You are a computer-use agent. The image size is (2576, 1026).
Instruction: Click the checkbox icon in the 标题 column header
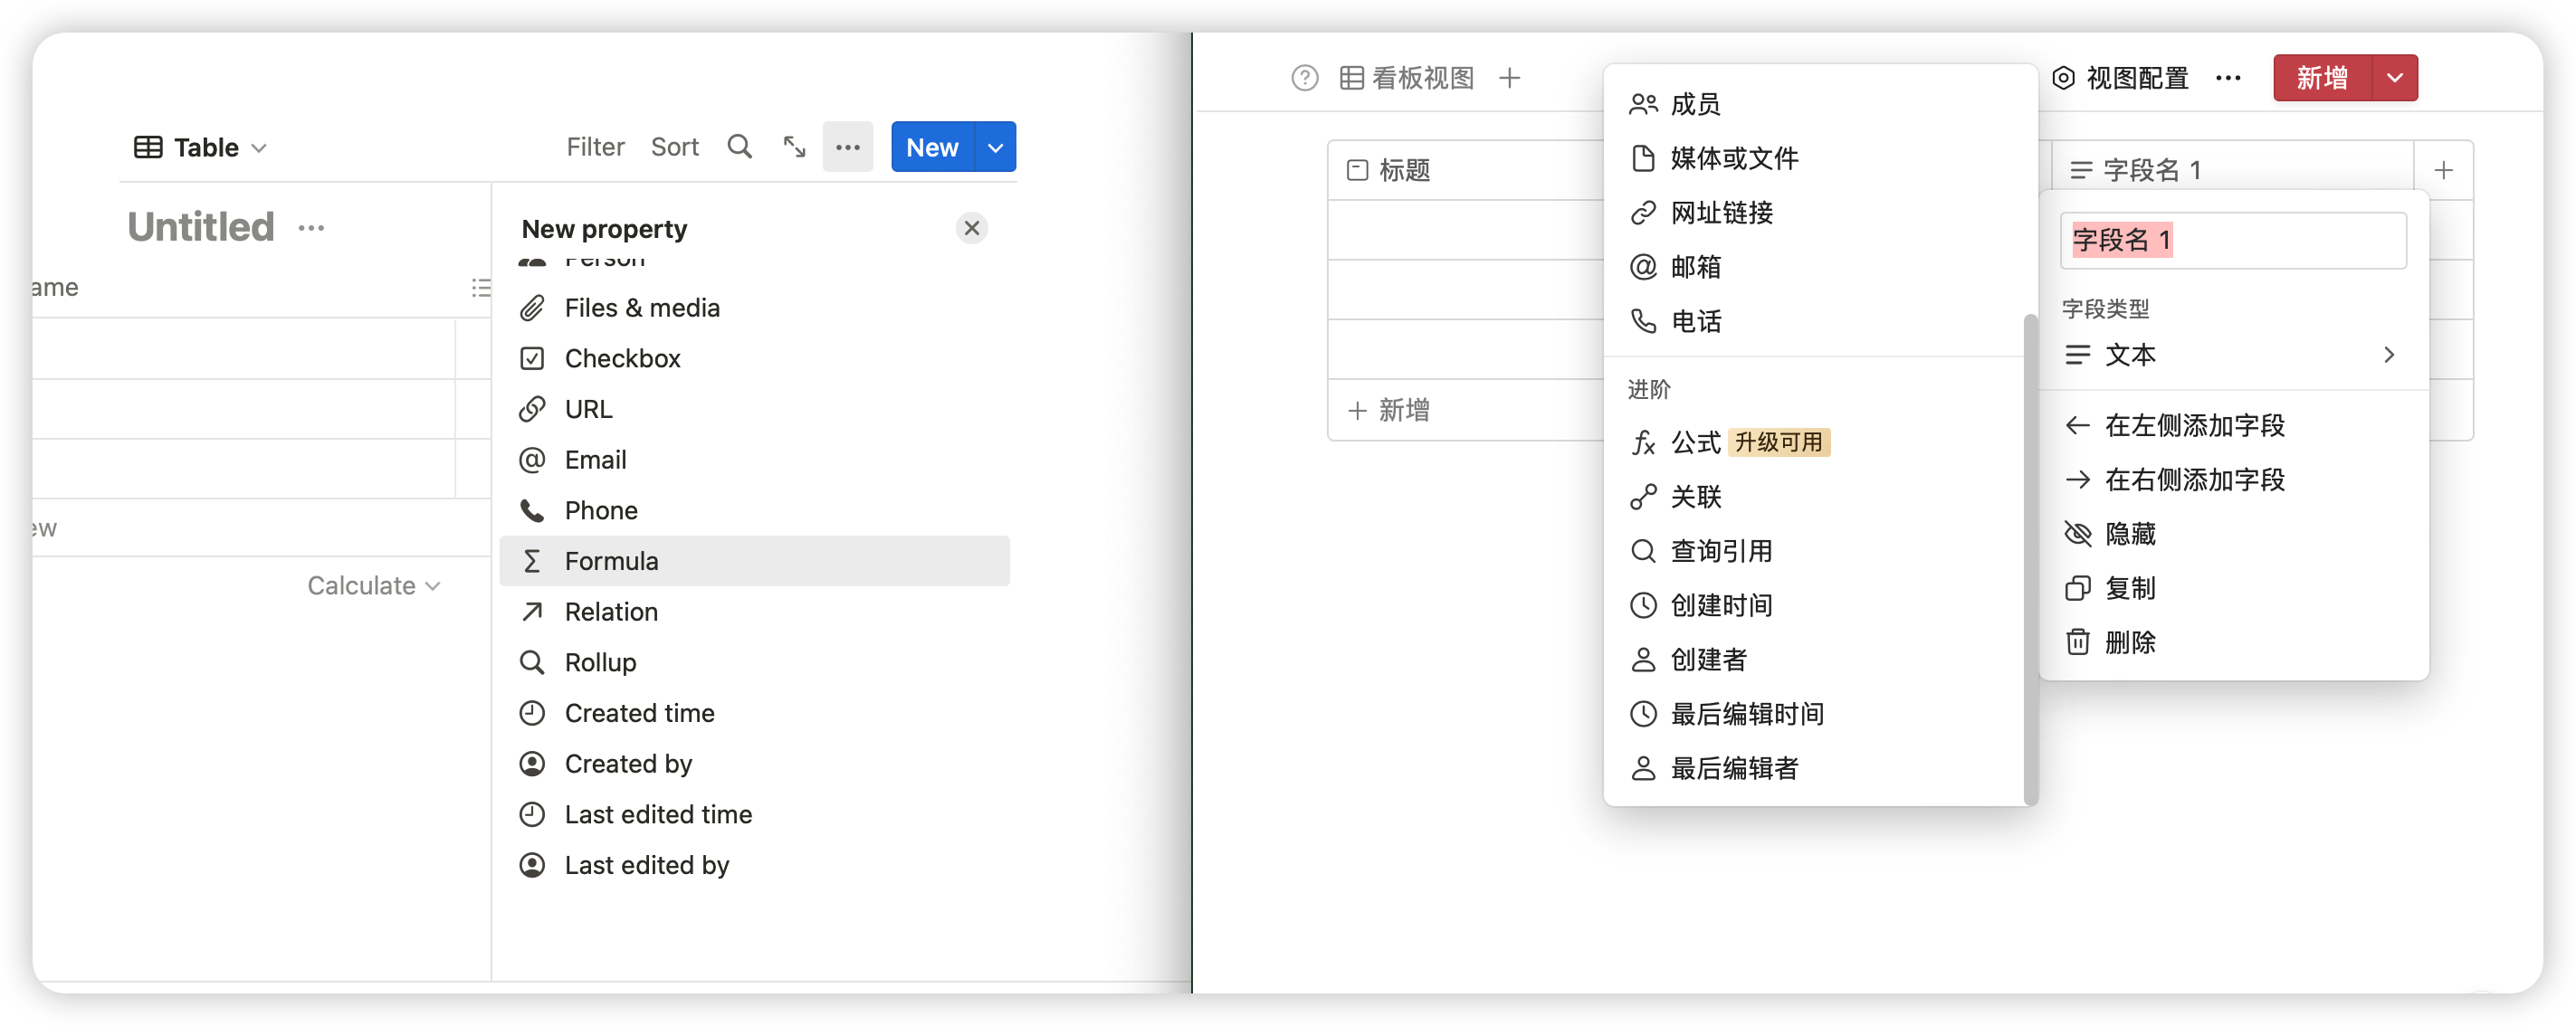click(1357, 170)
